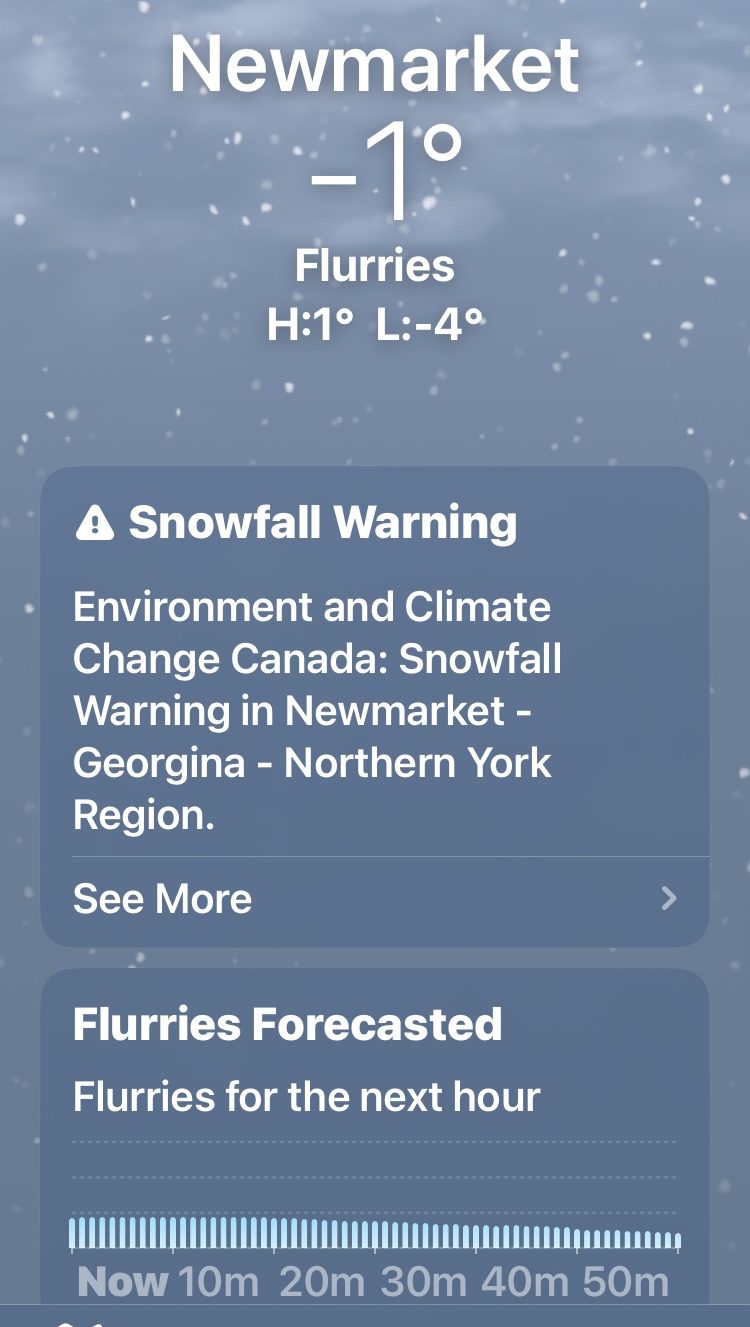Tap the large −1° current temperature
750x1327 pixels.
[386, 171]
